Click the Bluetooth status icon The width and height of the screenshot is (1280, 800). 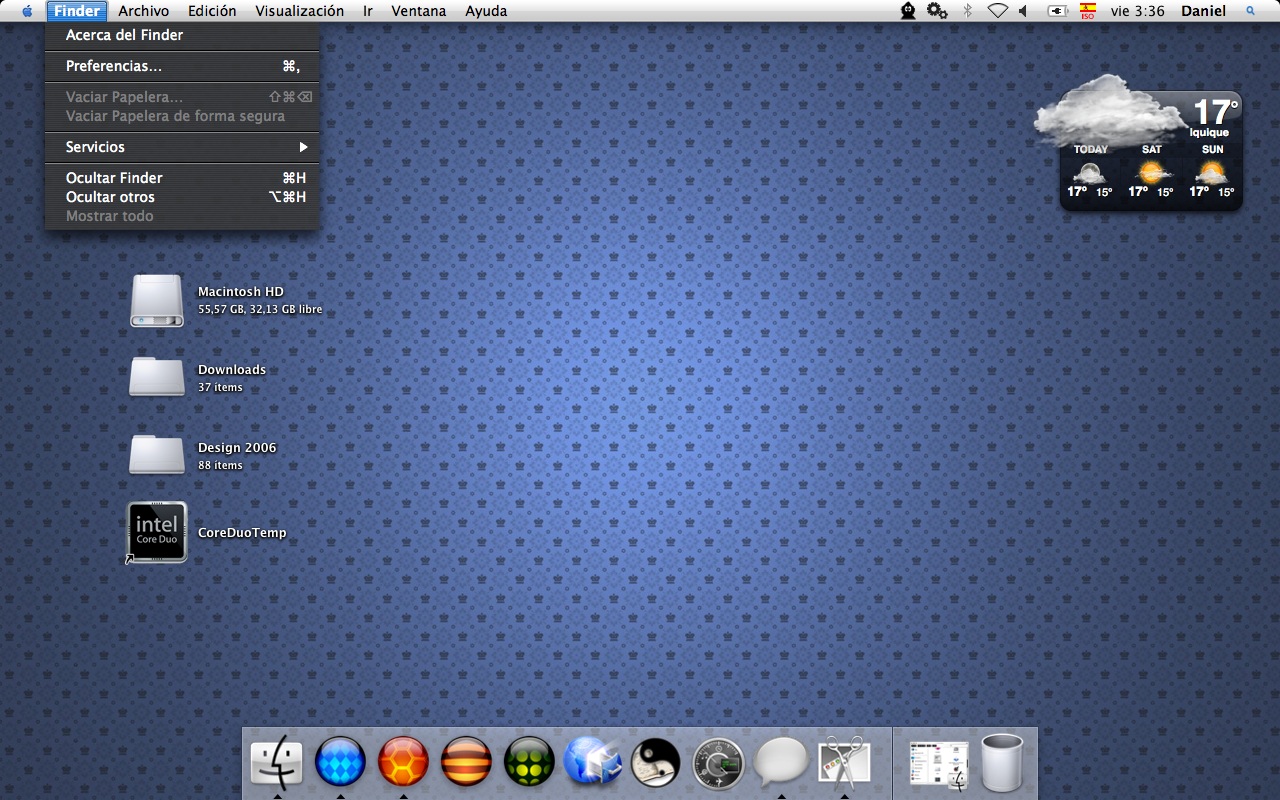click(x=967, y=11)
